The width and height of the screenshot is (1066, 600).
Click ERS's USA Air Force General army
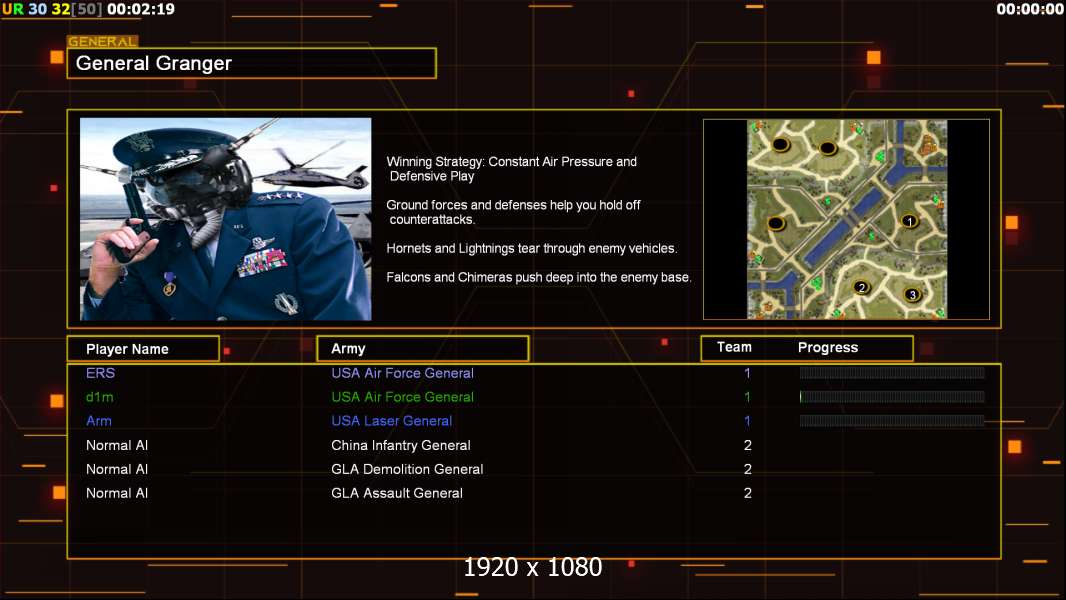point(402,373)
